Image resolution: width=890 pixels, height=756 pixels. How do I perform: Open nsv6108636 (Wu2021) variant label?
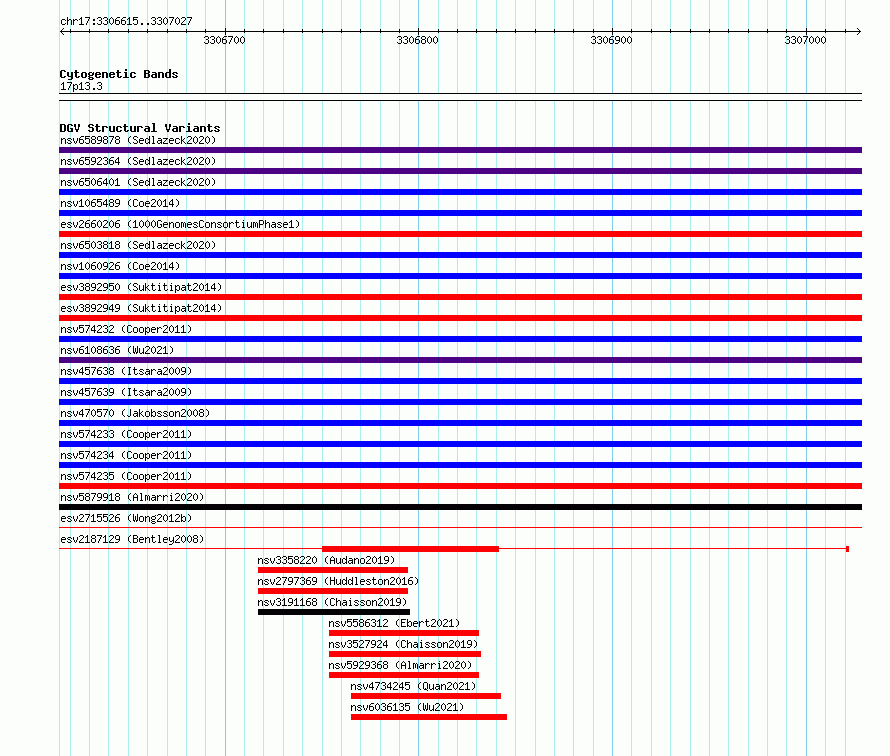tap(117, 350)
